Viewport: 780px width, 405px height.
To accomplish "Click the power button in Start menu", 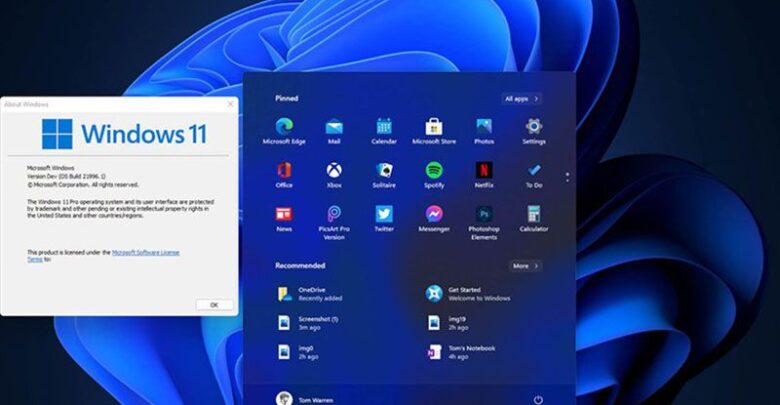I will tap(538, 398).
